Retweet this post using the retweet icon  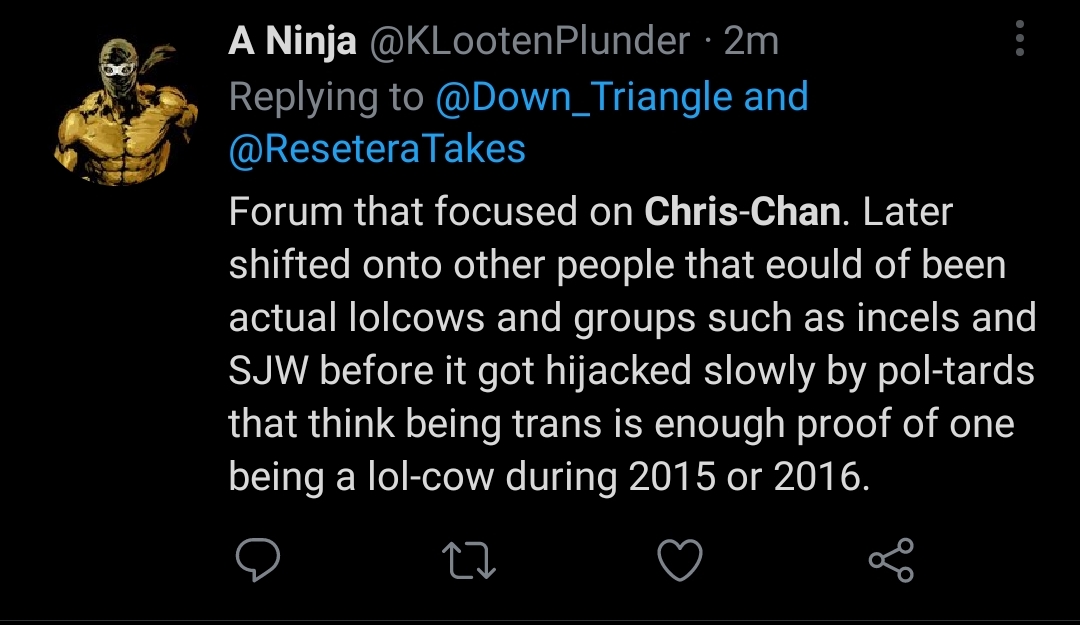(470, 560)
